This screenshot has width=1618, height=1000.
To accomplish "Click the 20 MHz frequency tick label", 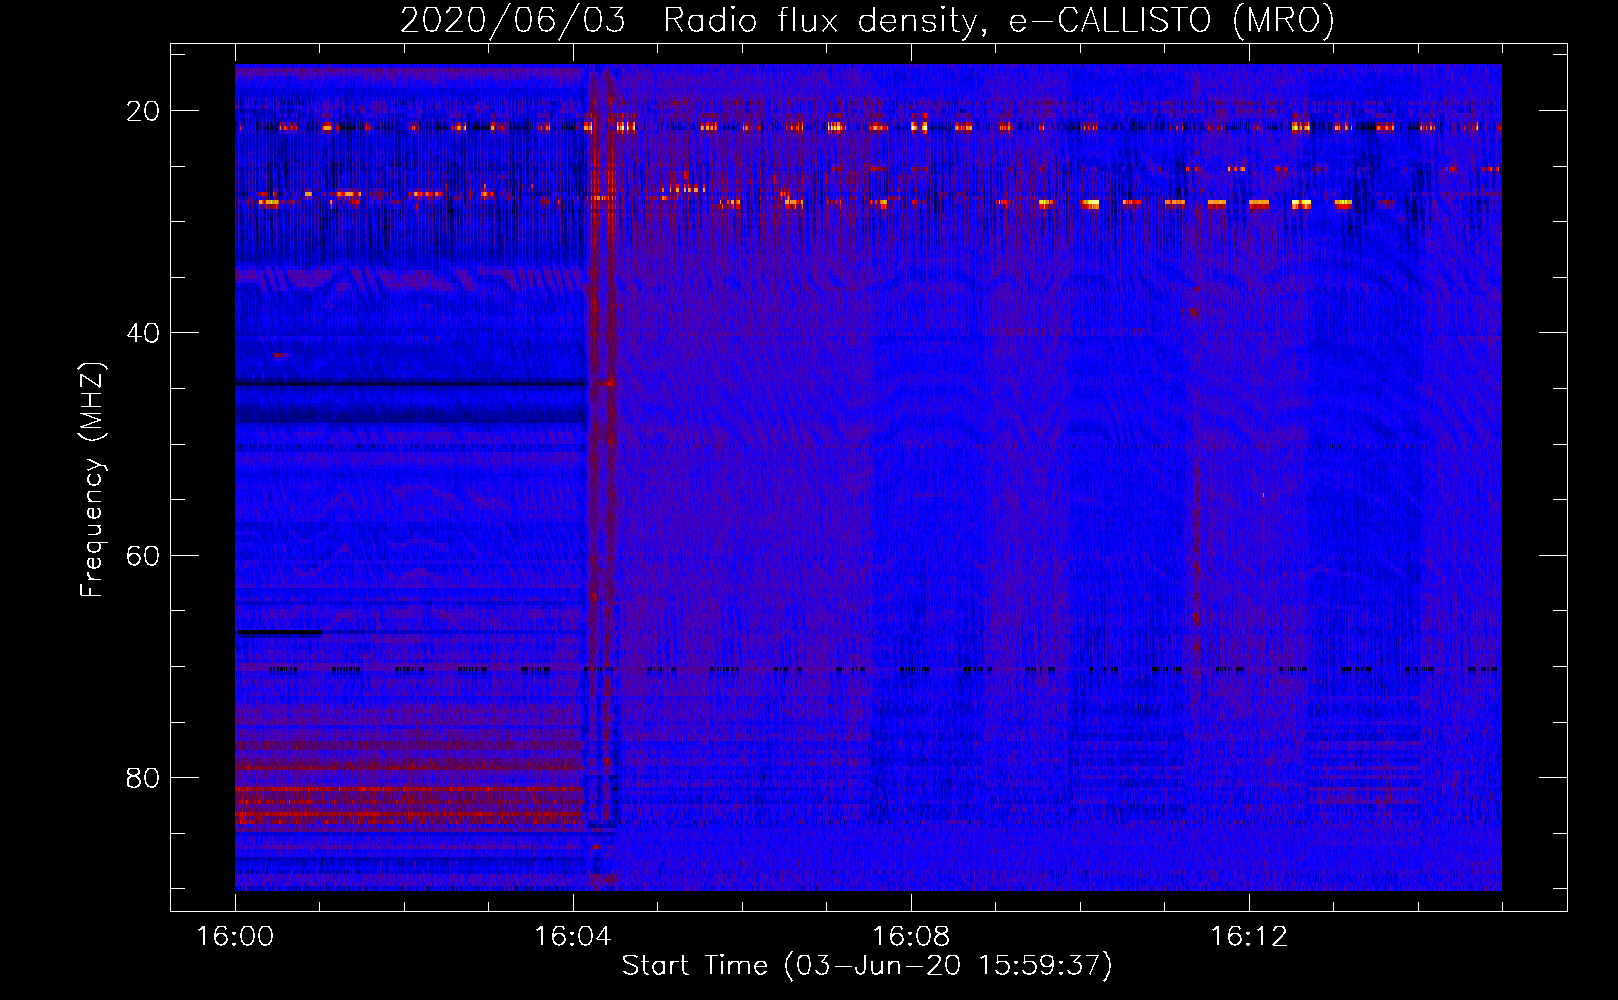I will point(143,111).
